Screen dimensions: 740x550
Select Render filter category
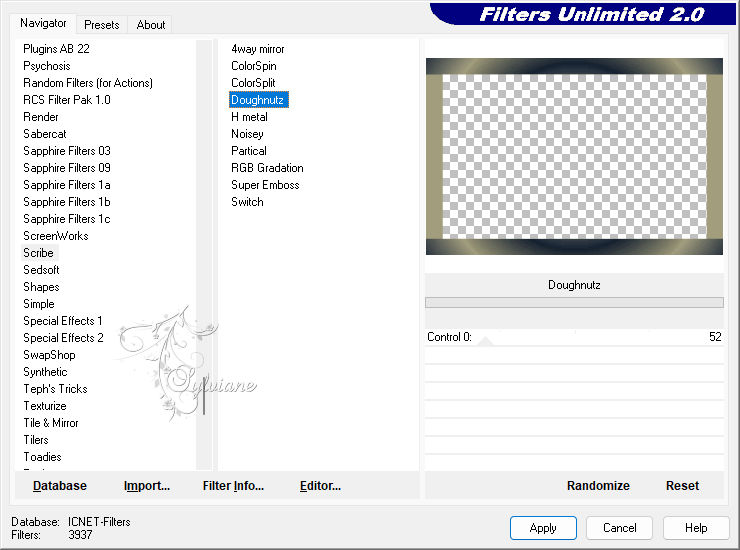(41, 117)
